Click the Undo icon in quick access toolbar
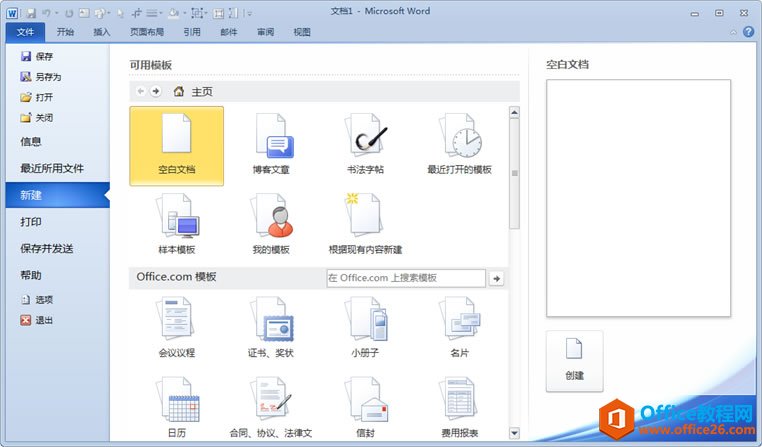This screenshot has height=447, width=762. pos(47,13)
